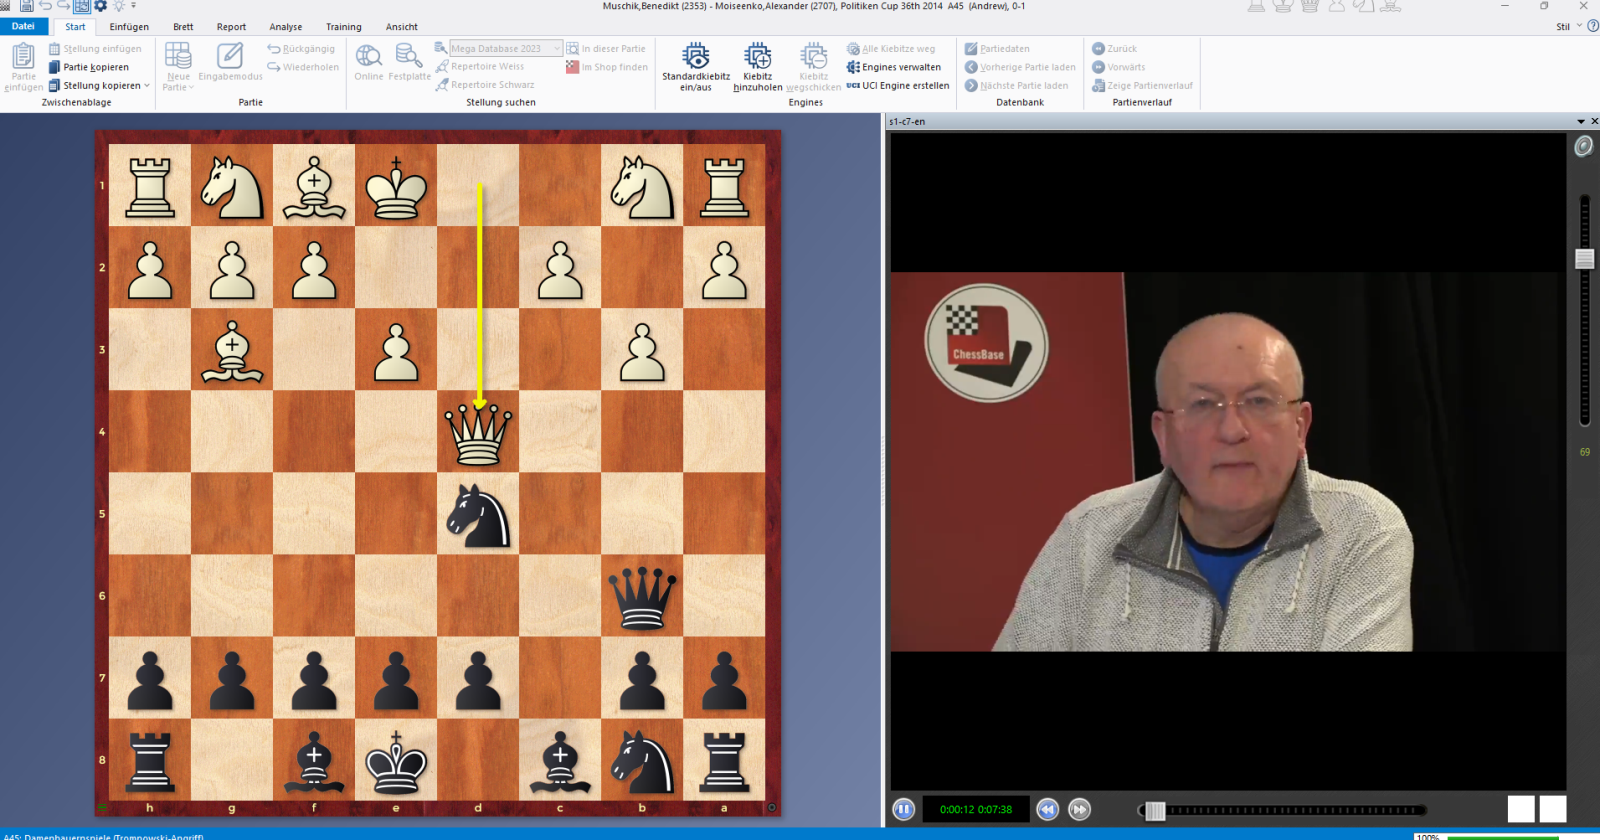
Task: Open the Analyse ribbon tab
Action: pos(285,27)
